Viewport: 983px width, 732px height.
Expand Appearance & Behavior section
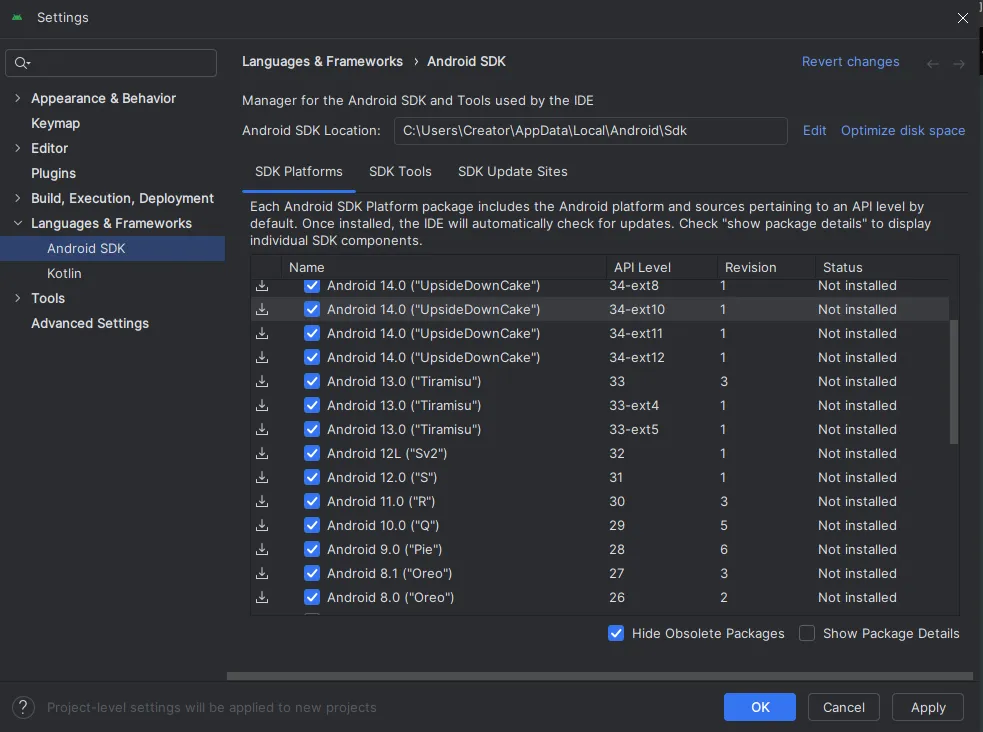pyautogui.click(x=18, y=98)
